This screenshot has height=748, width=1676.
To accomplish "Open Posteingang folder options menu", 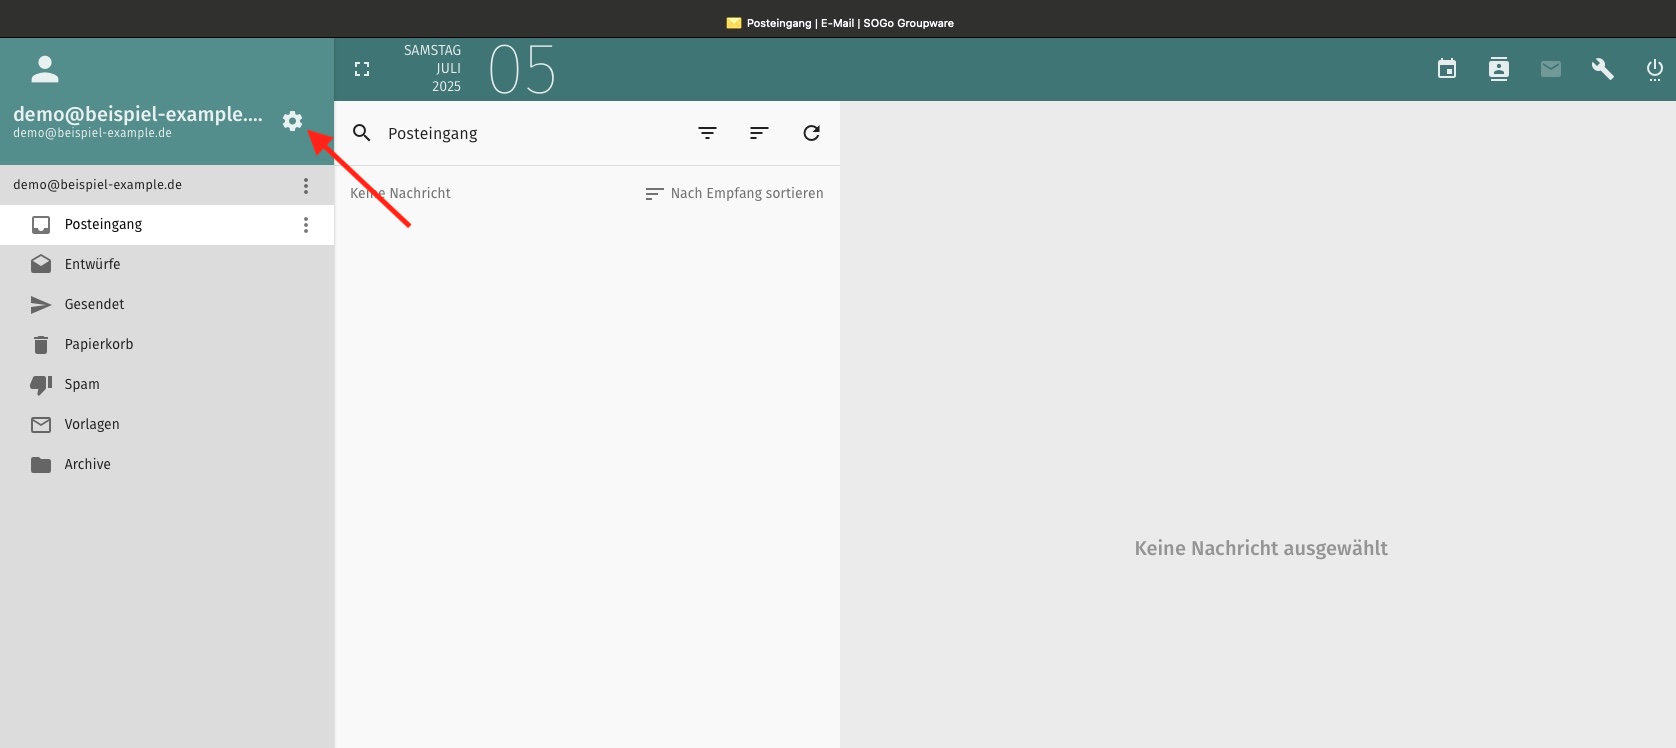I will tap(306, 225).
